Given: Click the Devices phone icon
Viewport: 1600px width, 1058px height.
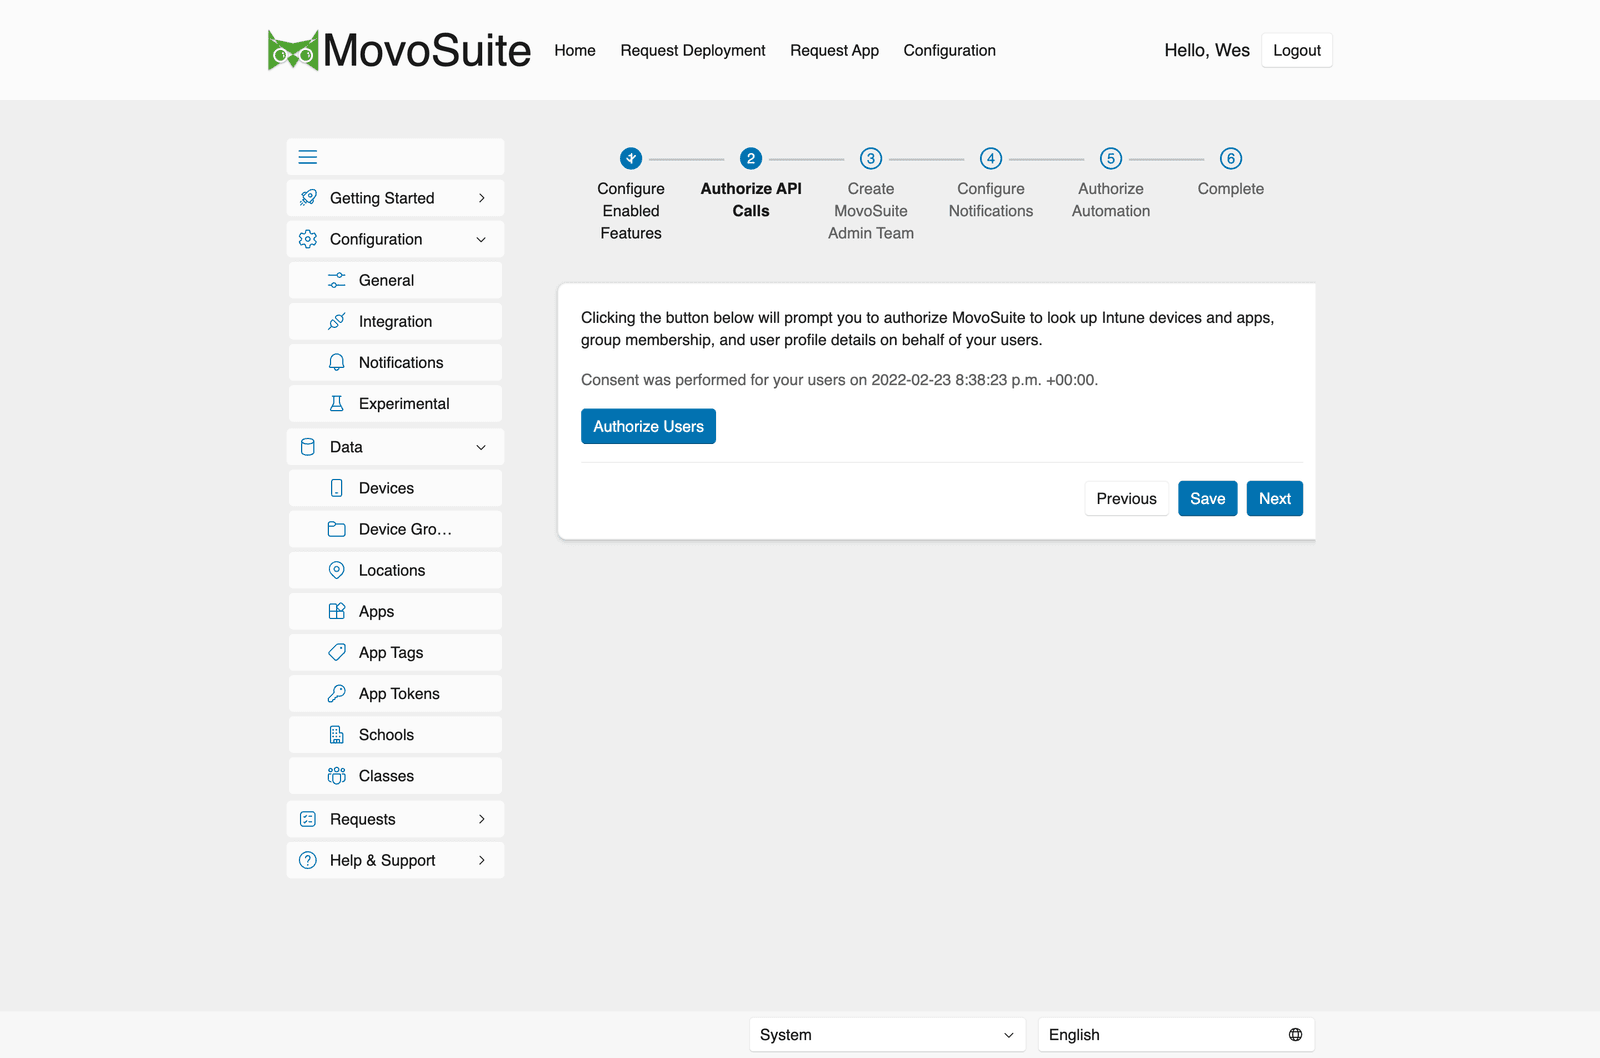Looking at the screenshot, I should click(337, 488).
